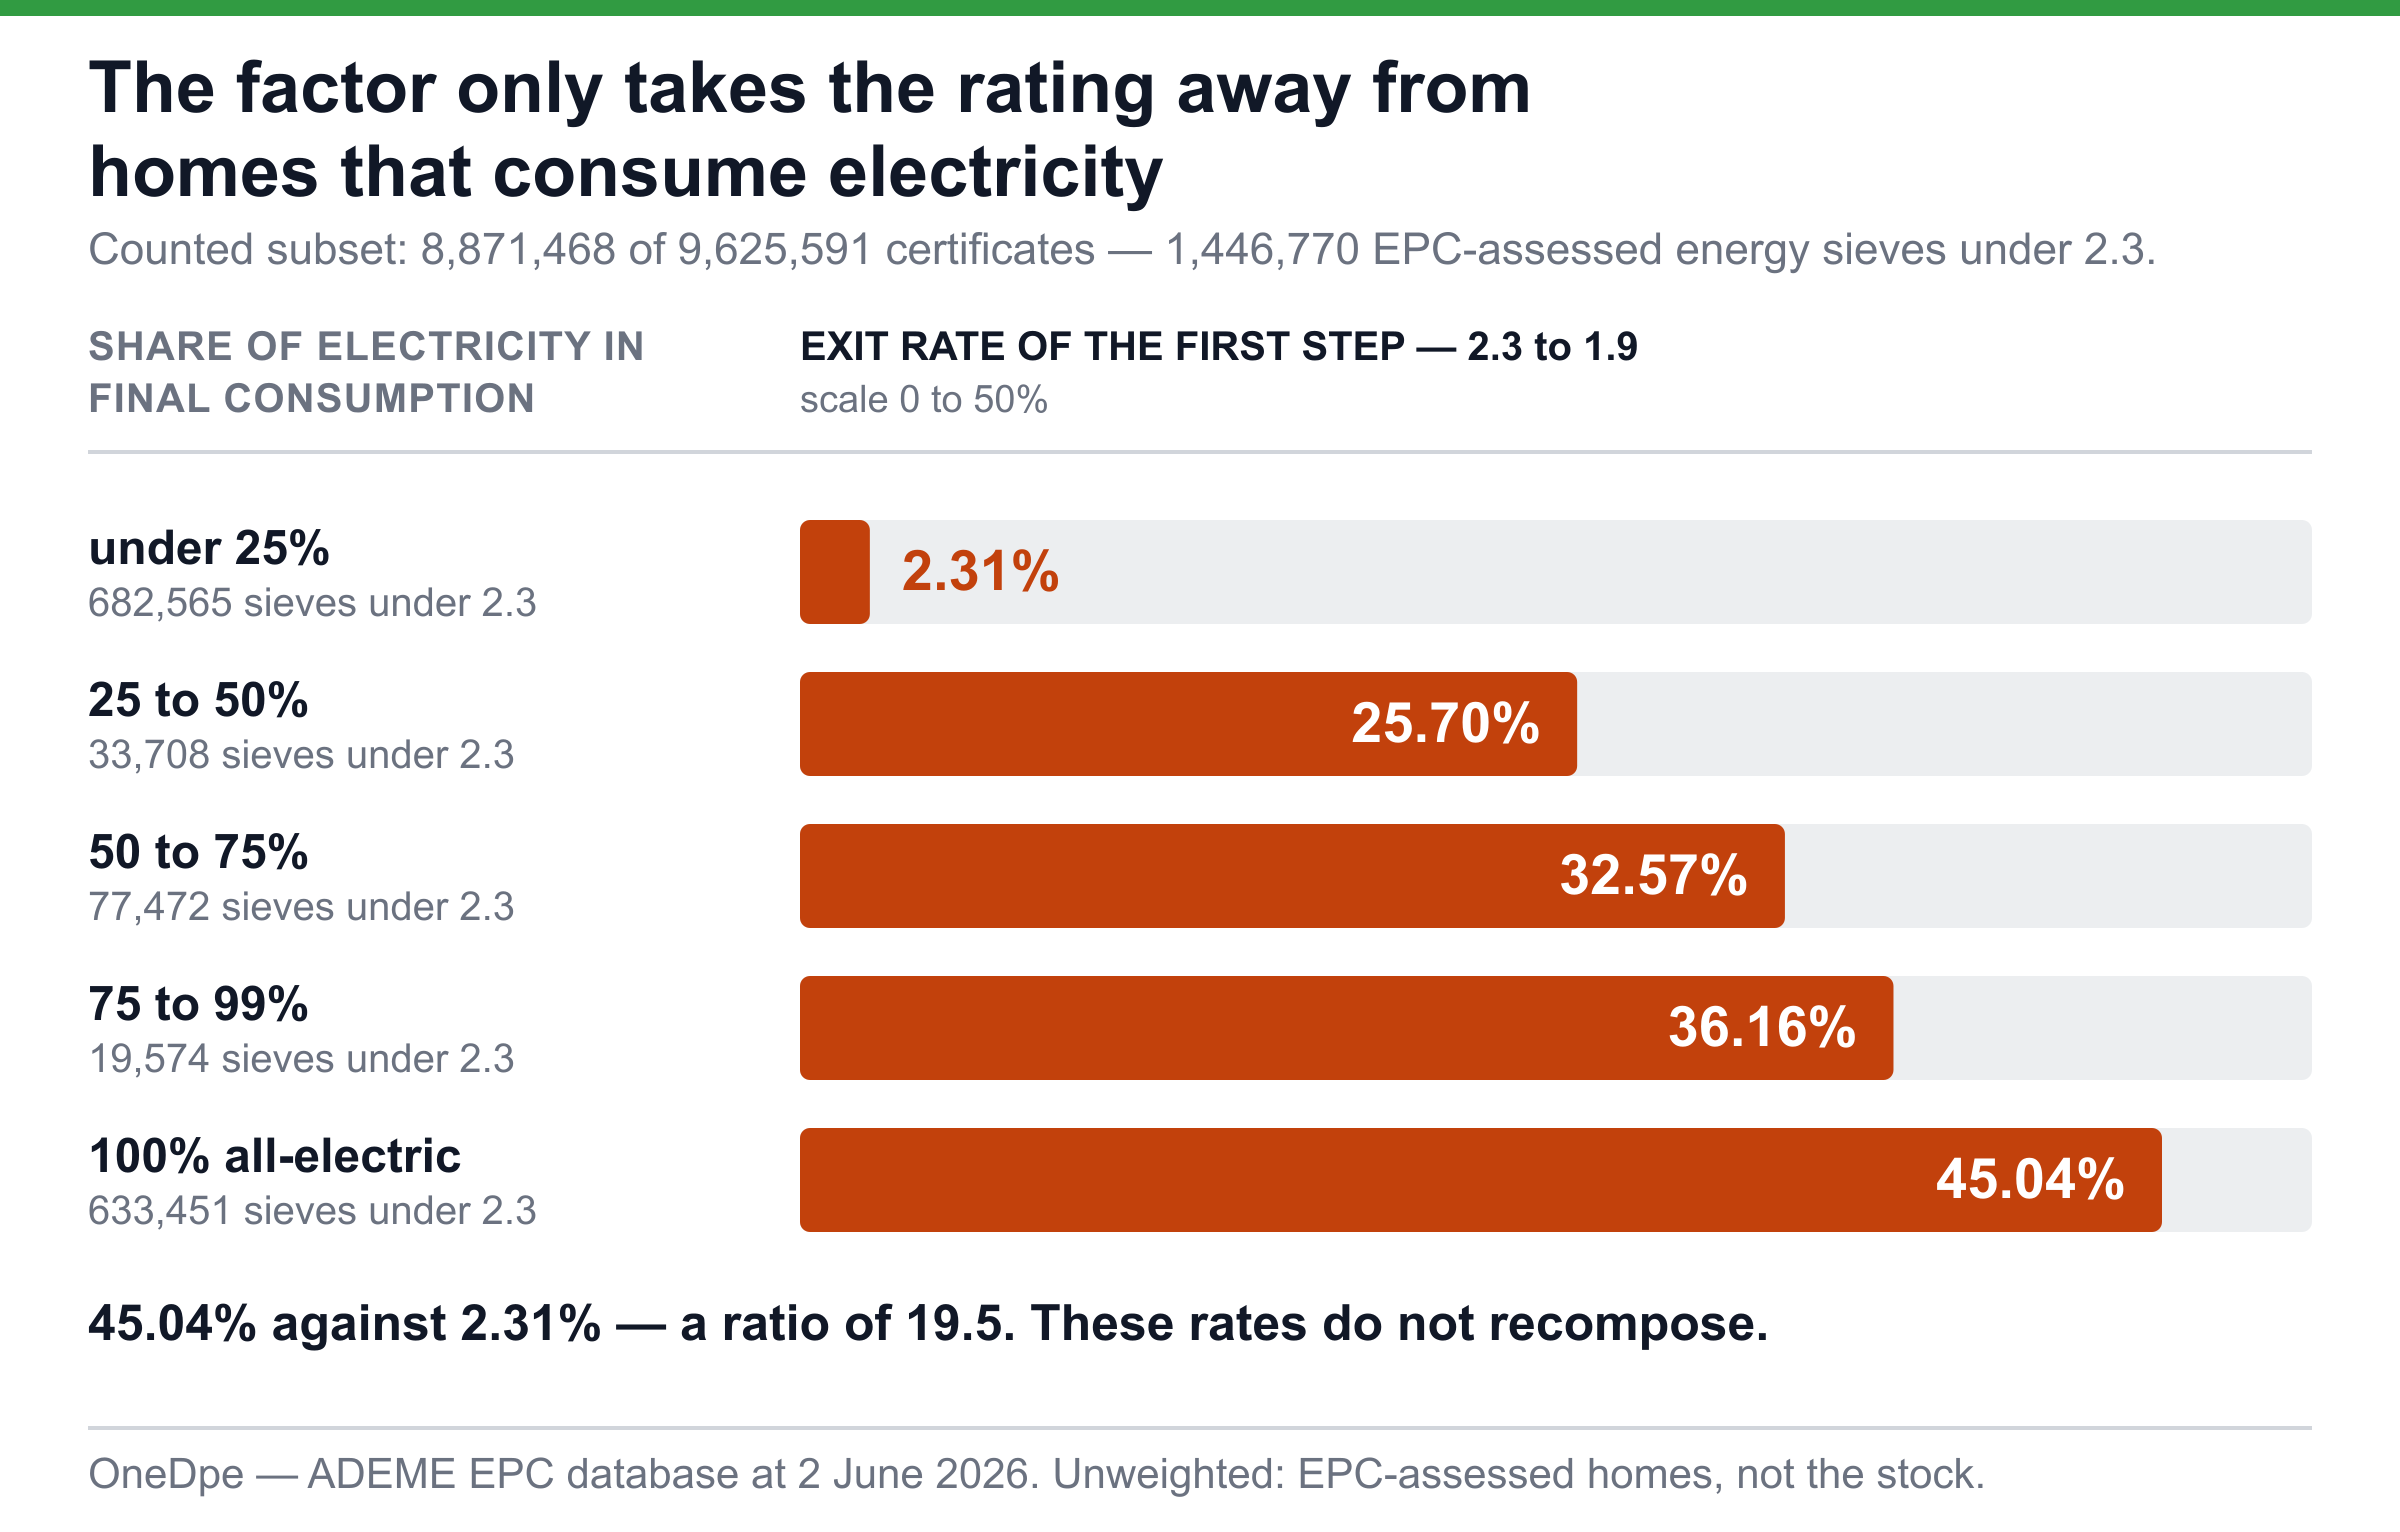Click the '50 to 75%' row label
Image resolution: width=2400 pixels, height=1532 pixels.
click(x=198, y=852)
